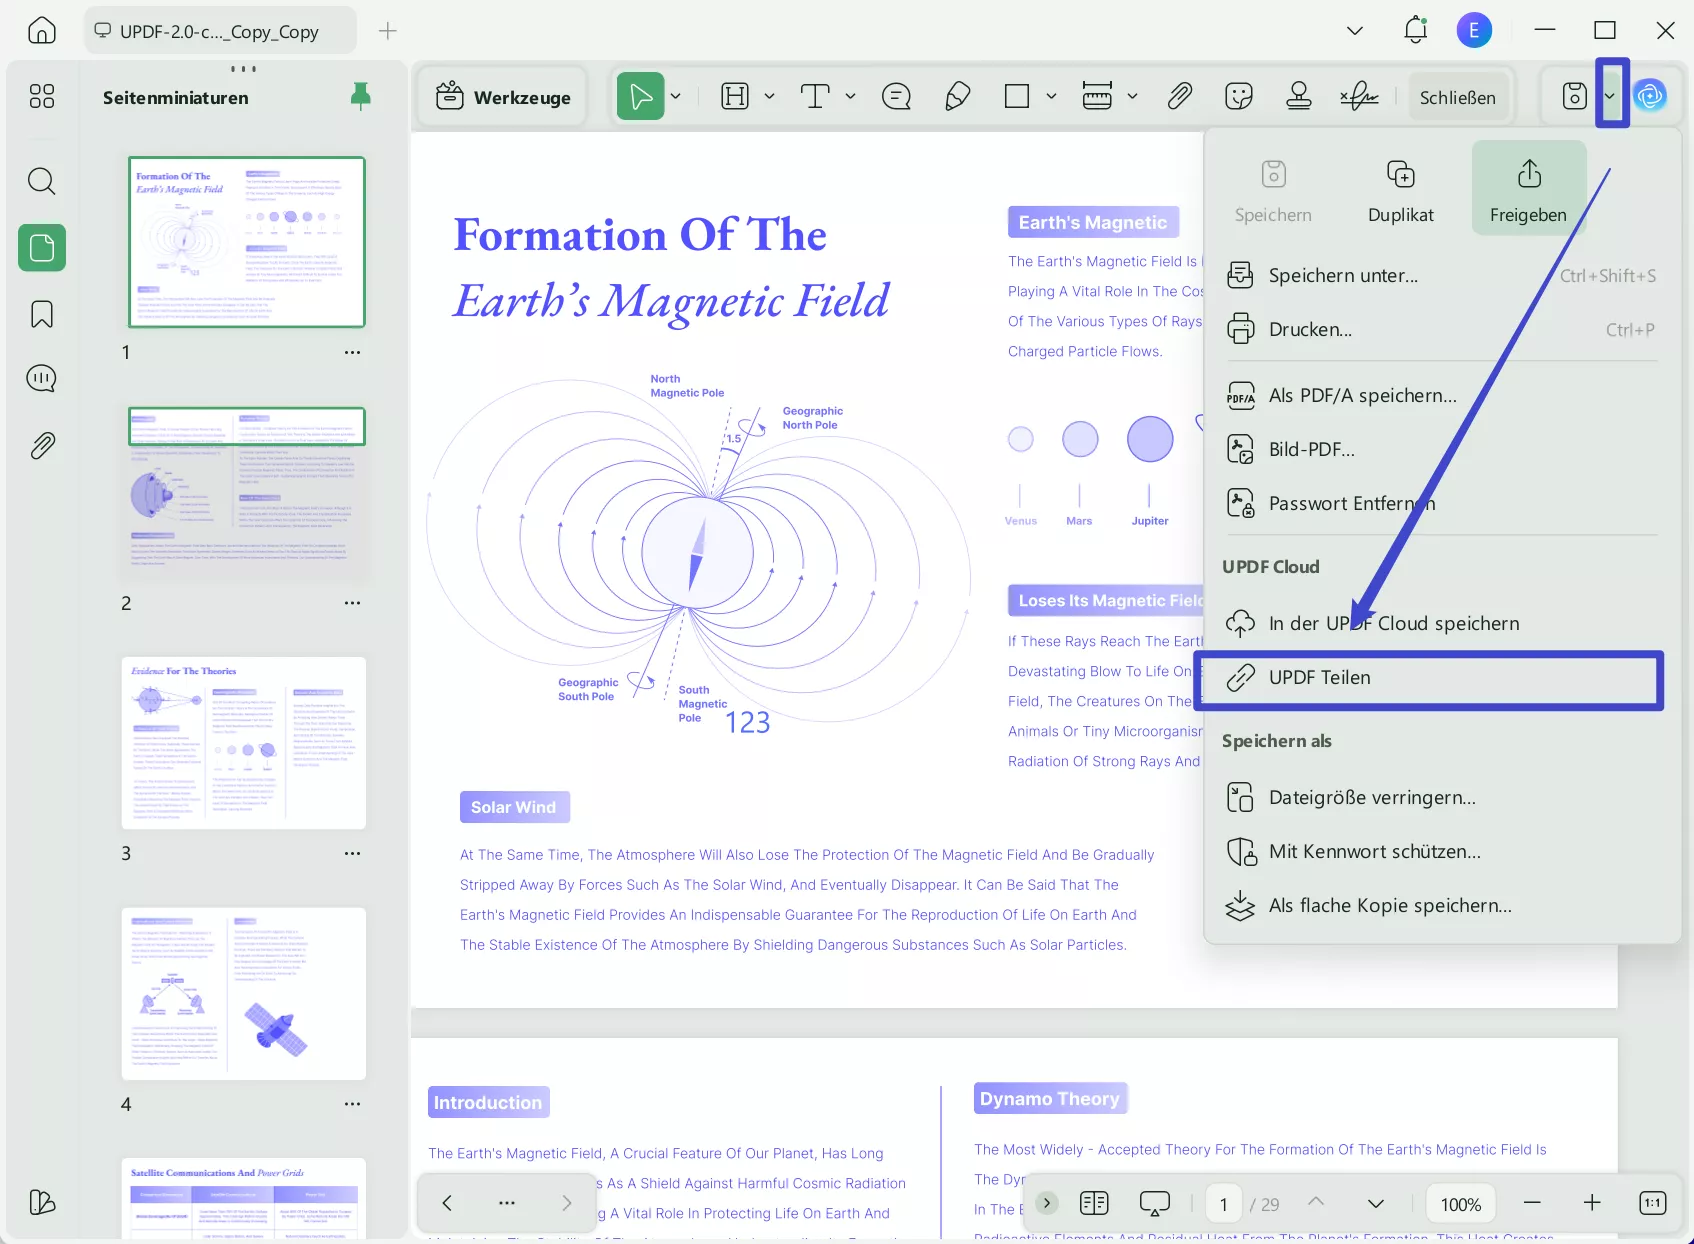Click the paperclip attachment tool
Screen dimensions: 1694x1244
(x=1180, y=96)
